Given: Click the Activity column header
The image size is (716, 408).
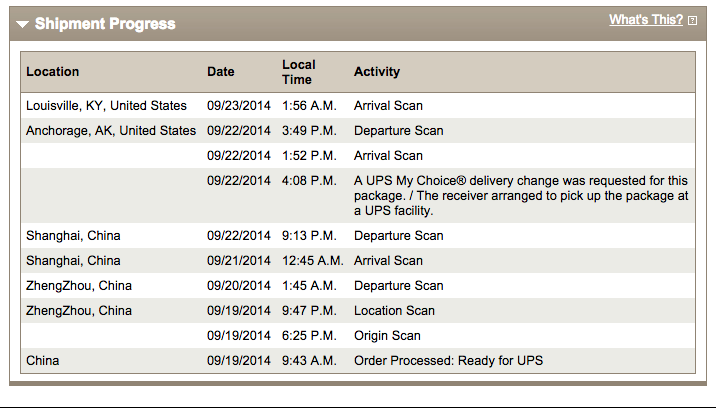Looking at the screenshot, I should [x=376, y=72].
